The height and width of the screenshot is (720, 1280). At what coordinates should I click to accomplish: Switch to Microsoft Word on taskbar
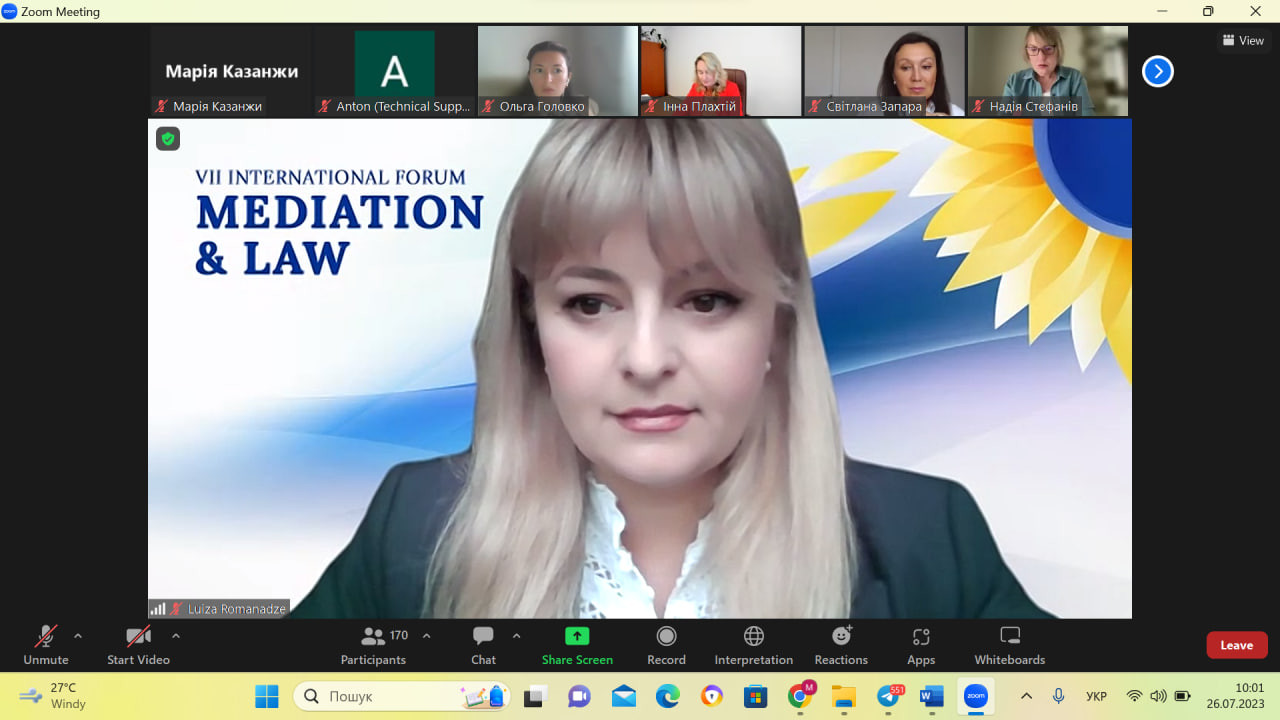(932, 696)
